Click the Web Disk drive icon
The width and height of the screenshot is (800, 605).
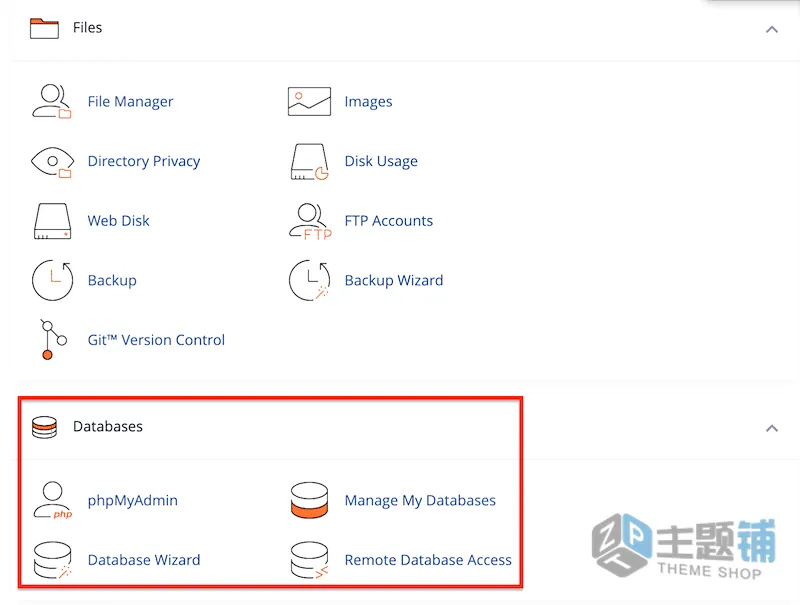pyautogui.click(x=53, y=221)
